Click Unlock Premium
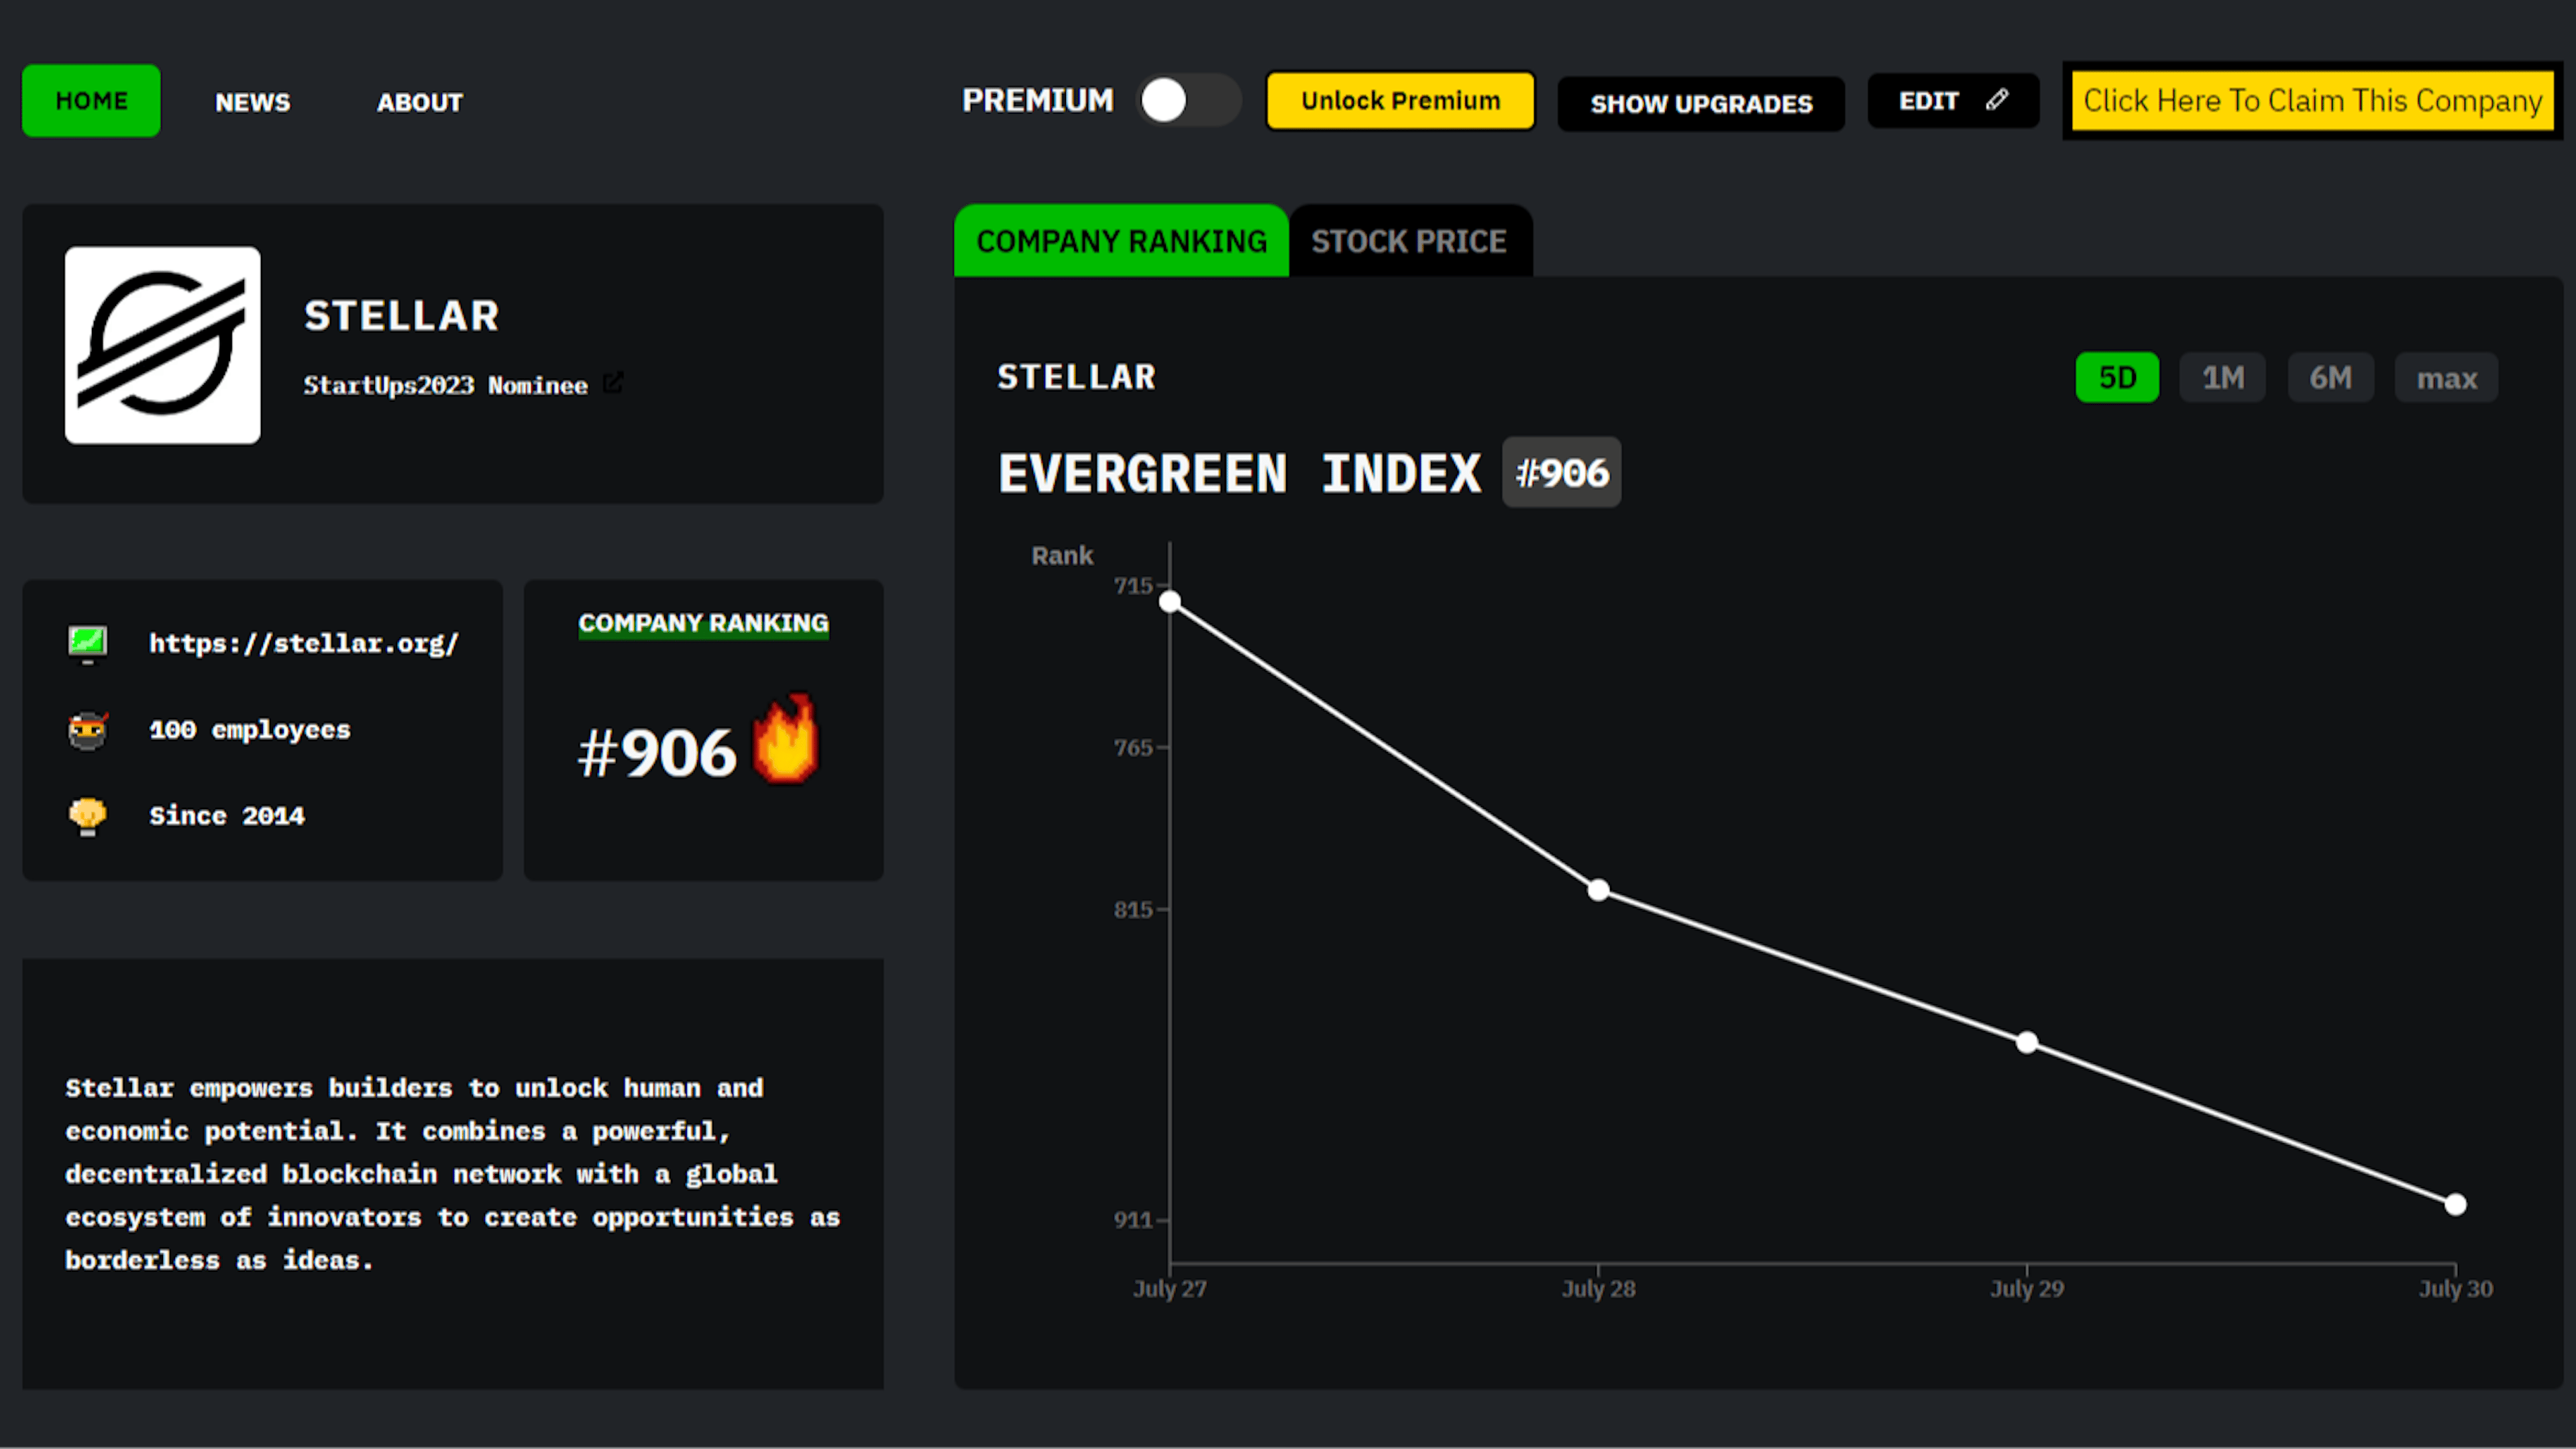2576x1449 pixels. [1399, 100]
